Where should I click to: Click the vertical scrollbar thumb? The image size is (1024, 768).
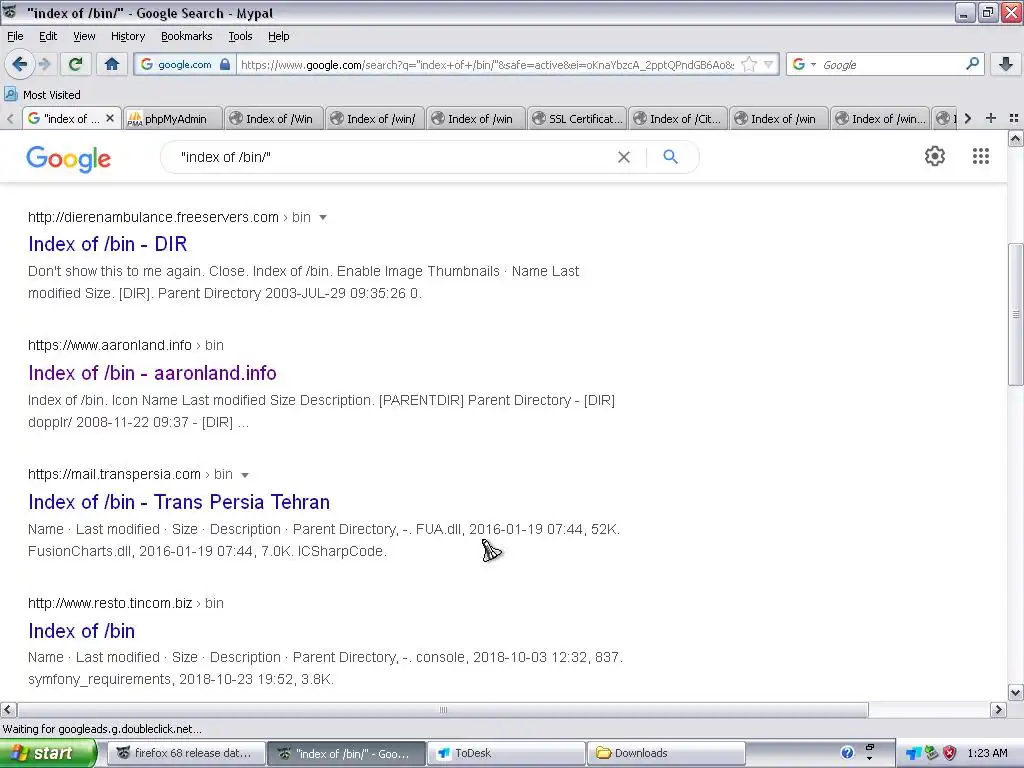(1015, 314)
